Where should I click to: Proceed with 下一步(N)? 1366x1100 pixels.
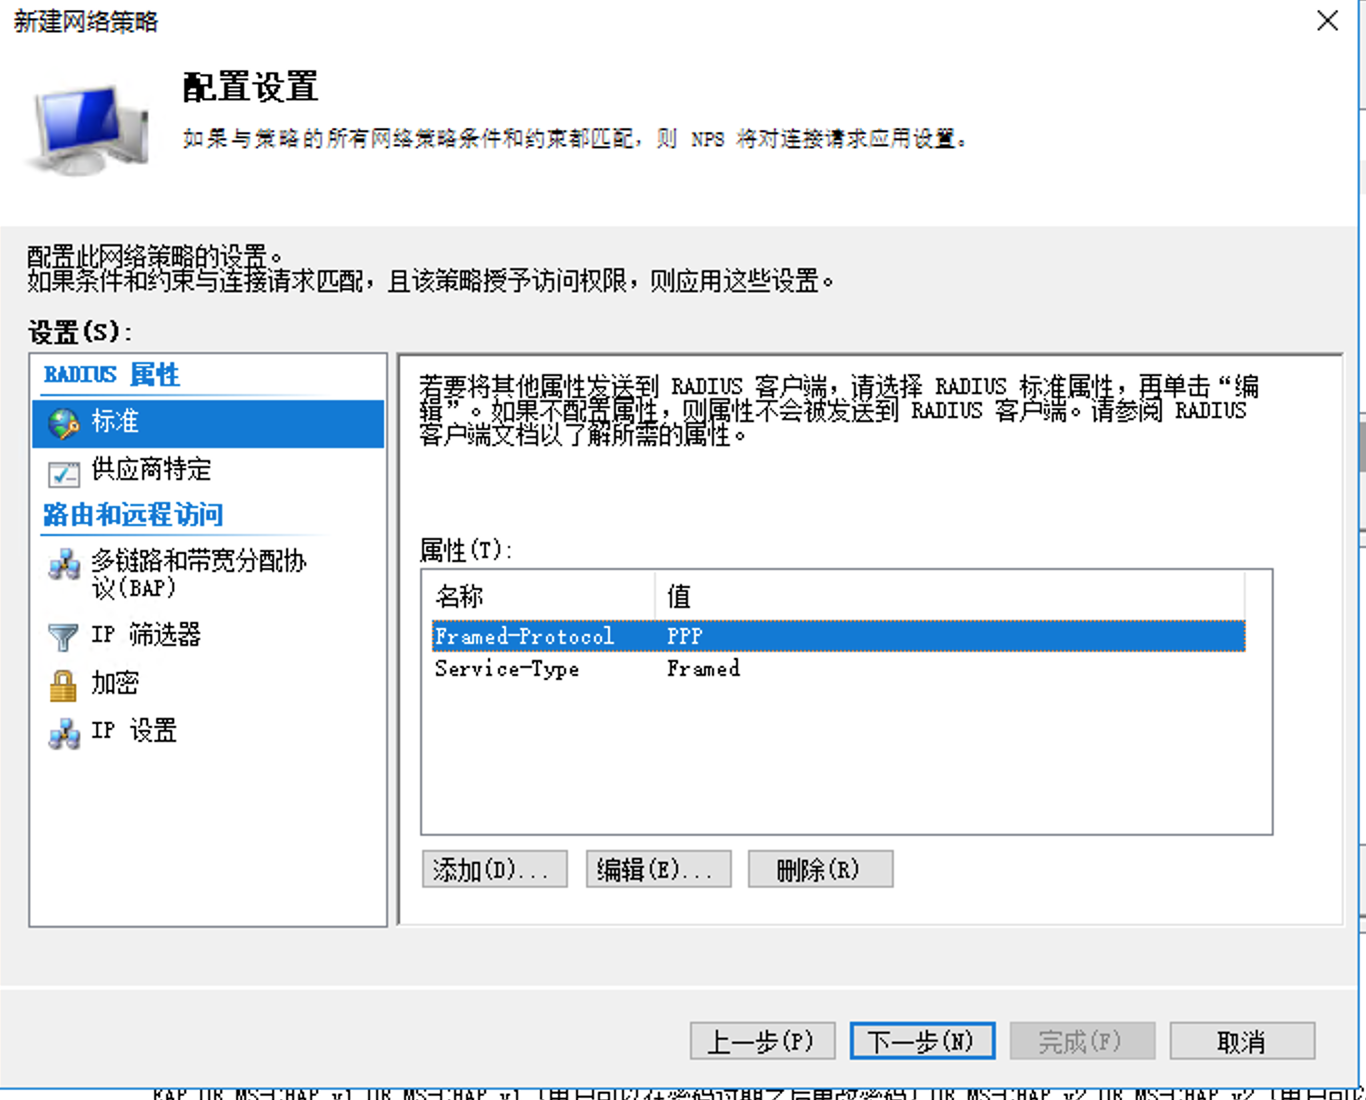click(x=922, y=1041)
